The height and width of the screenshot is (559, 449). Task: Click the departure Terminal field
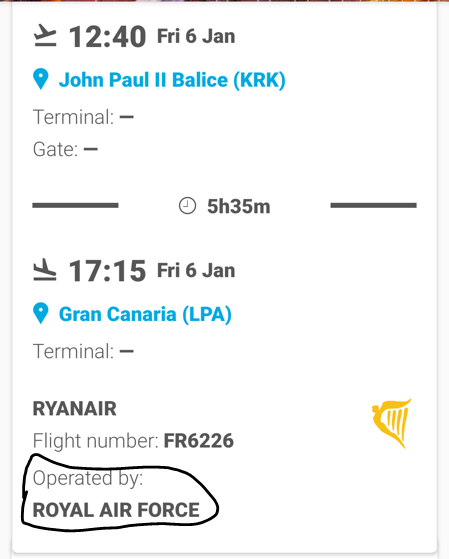point(83,117)
